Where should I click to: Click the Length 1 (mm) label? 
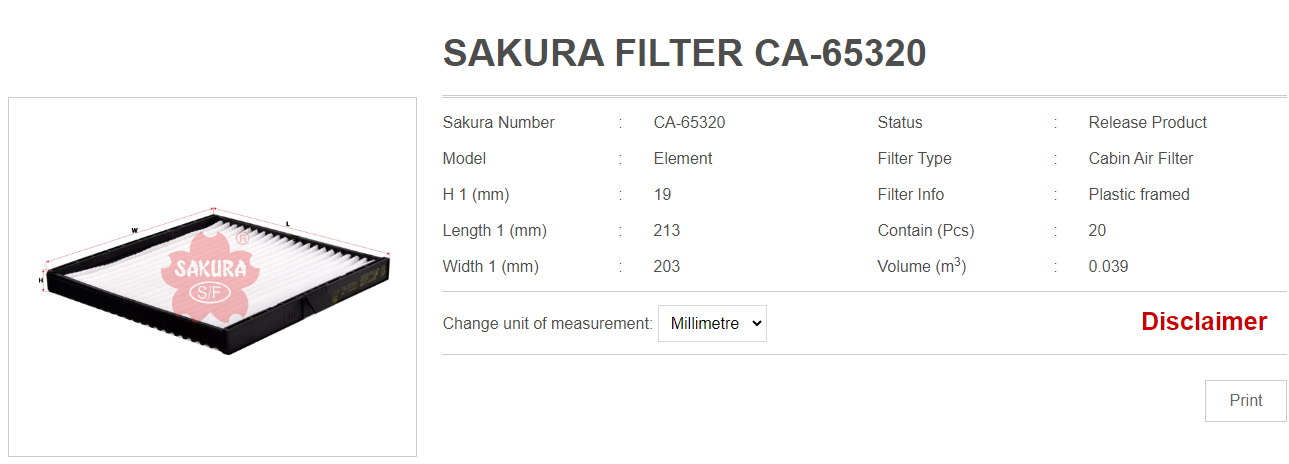click(494, 231)
